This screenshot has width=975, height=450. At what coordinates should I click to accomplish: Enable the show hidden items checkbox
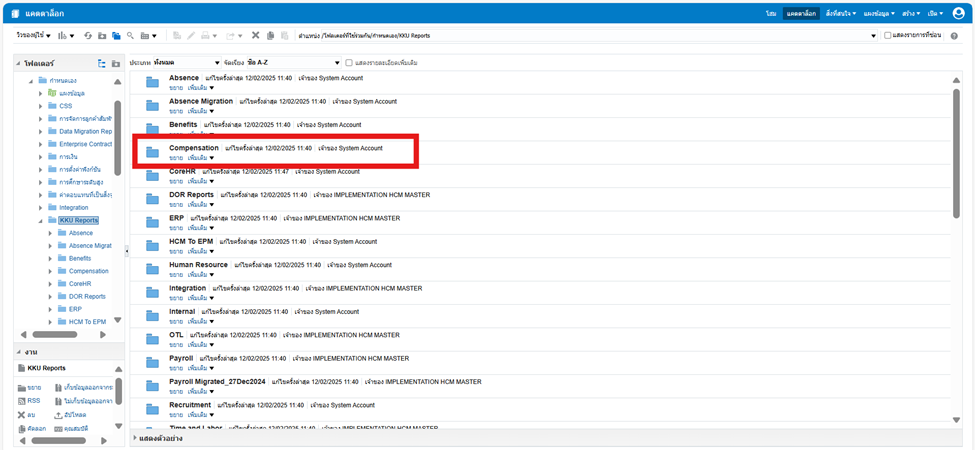(x=887, y=36)
